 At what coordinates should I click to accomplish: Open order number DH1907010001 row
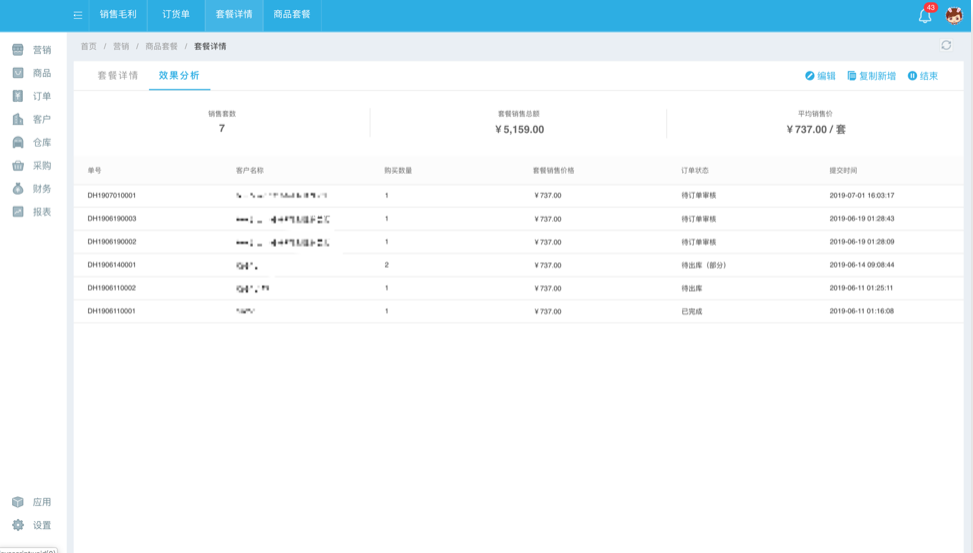click(112, 196)
